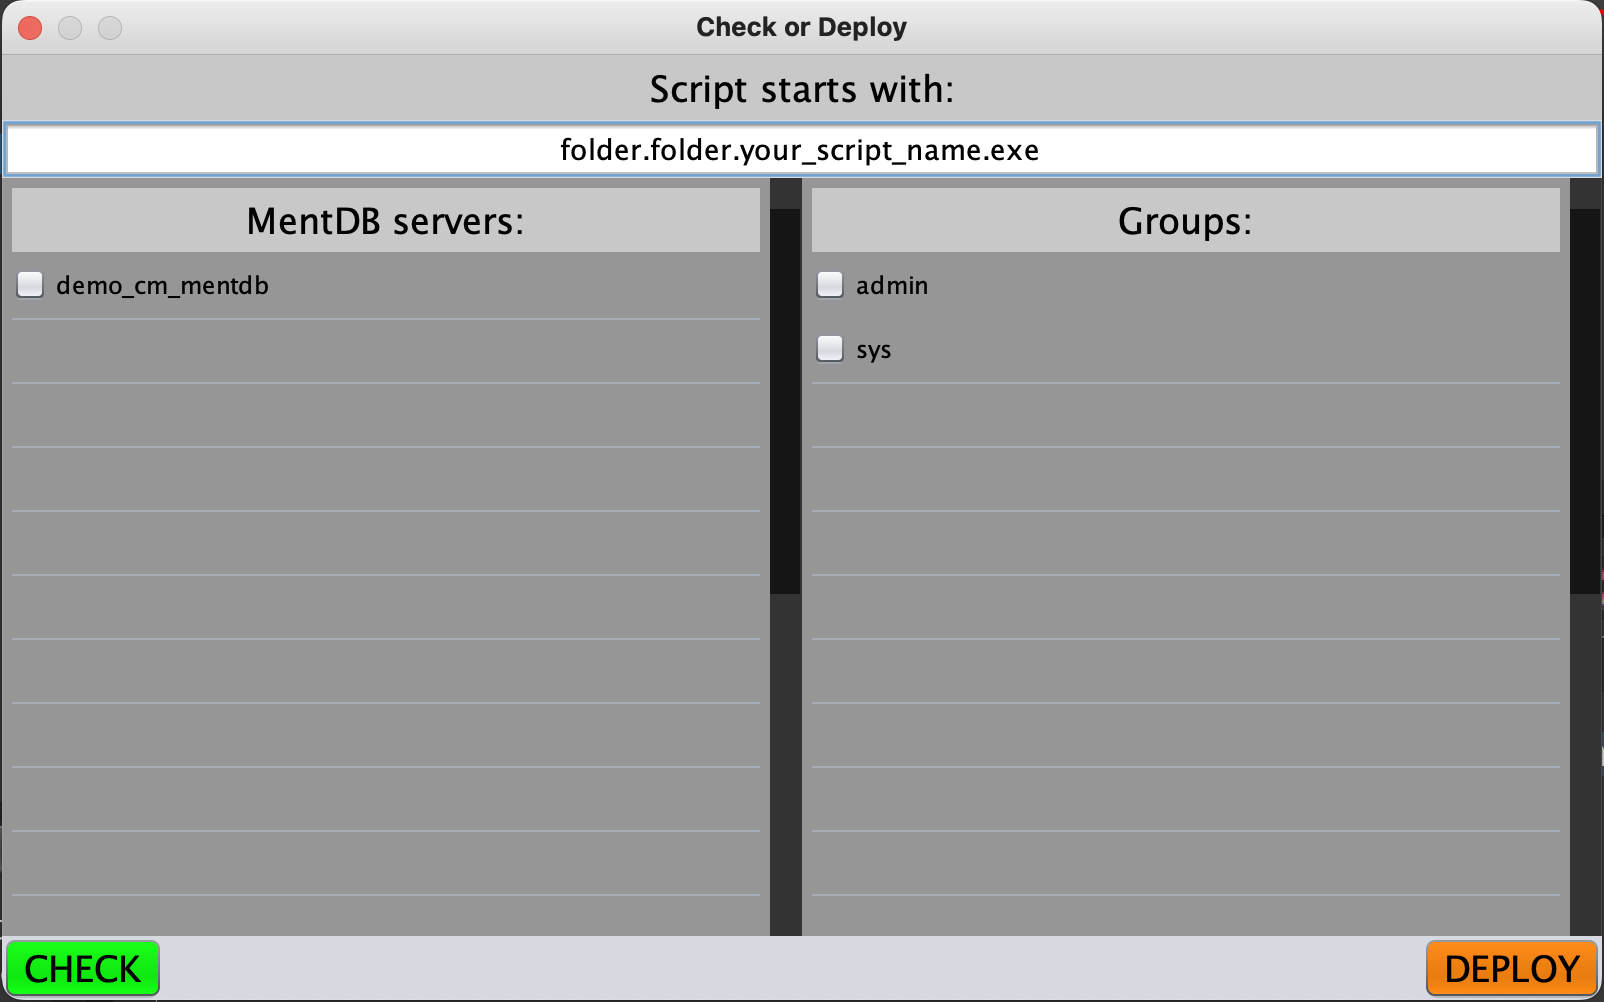Close the Check or Deploy window
1604x1002 pixels.
click(x=30, y=28)
